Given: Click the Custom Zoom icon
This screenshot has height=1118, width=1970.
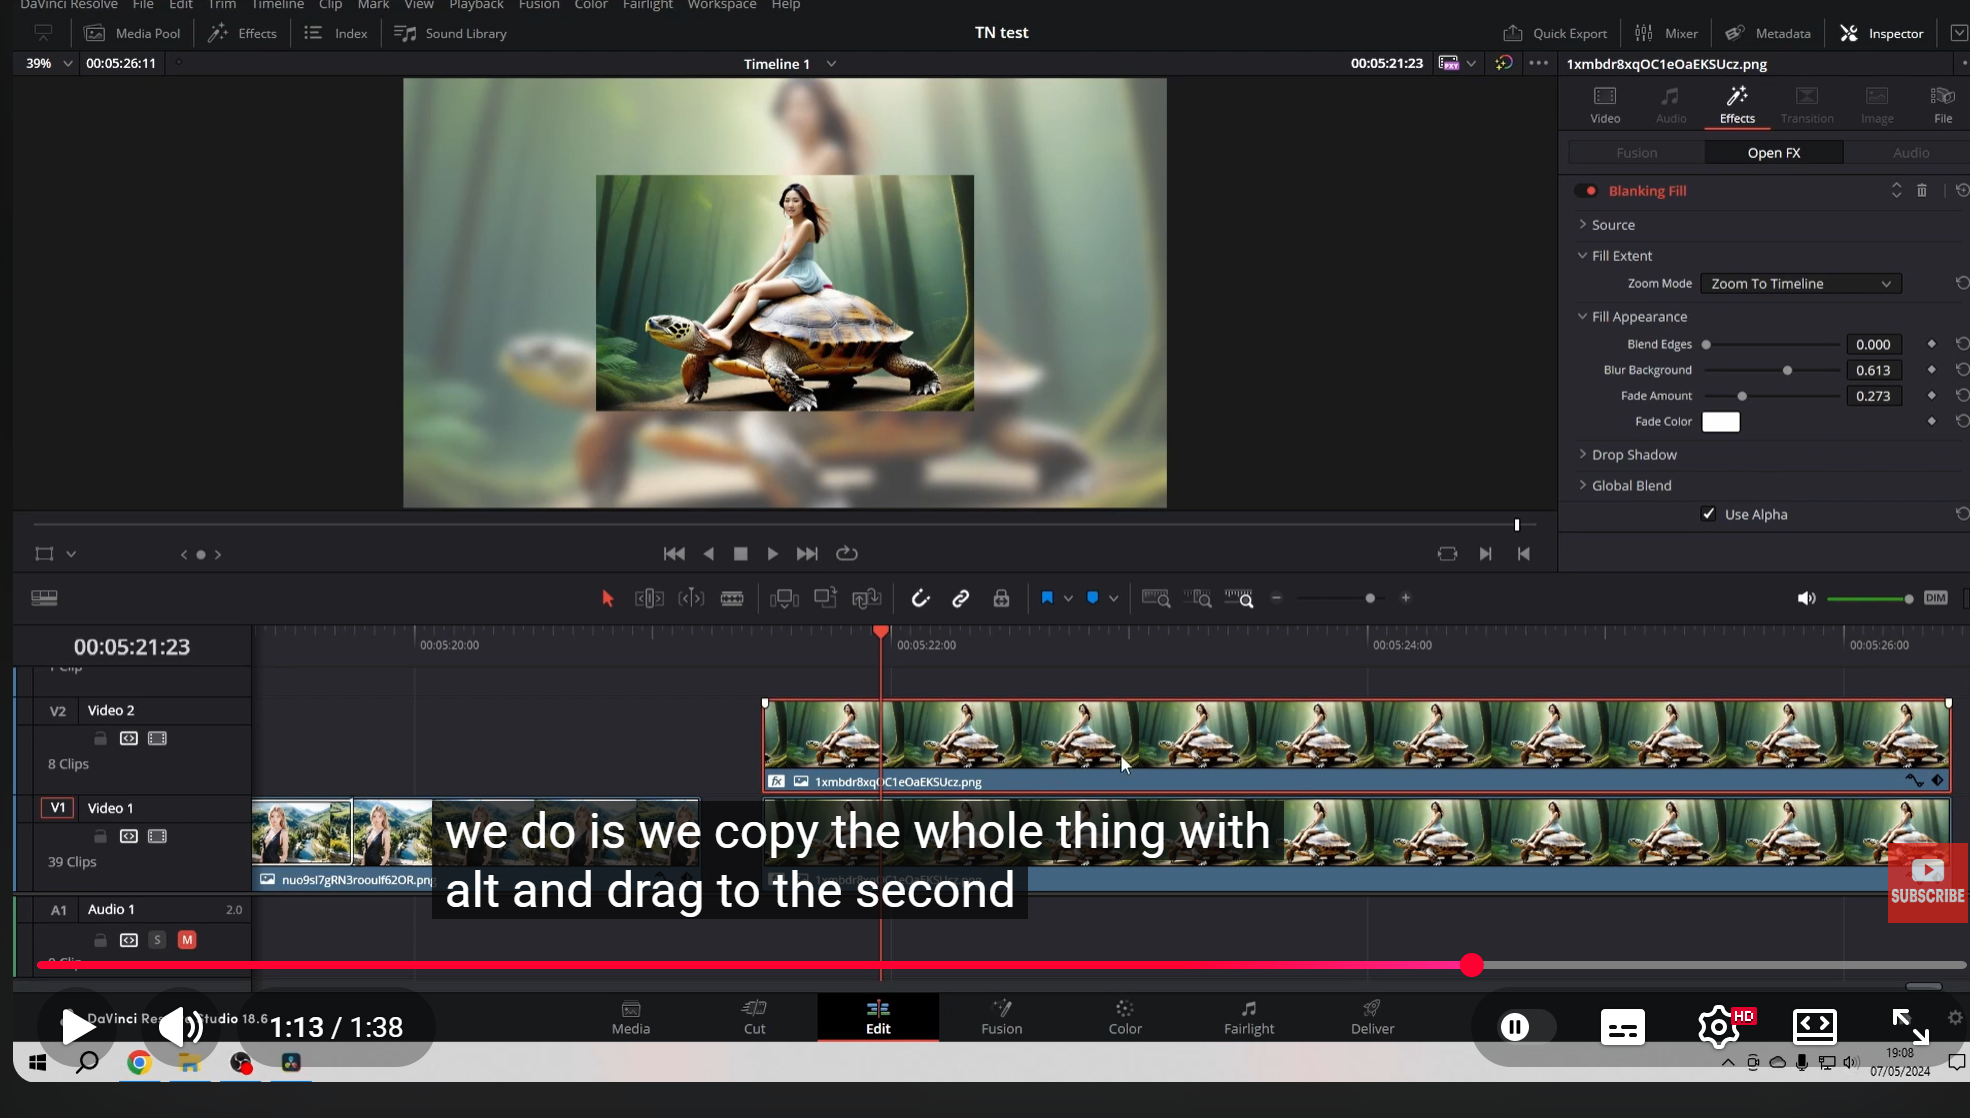Looking at the screenshot, I should pos(1239,598).
